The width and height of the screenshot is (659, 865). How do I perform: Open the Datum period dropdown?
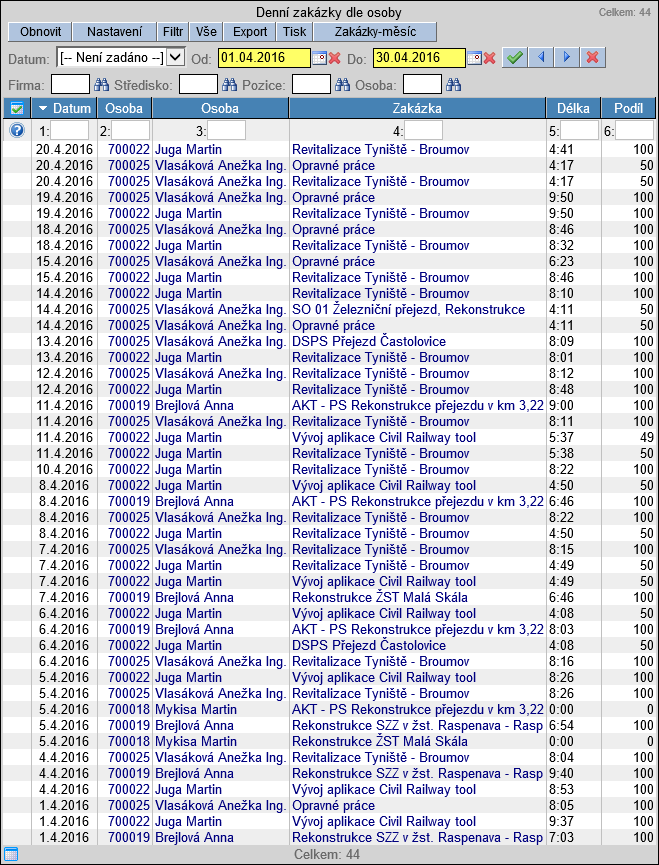click(x=175, y=58)
